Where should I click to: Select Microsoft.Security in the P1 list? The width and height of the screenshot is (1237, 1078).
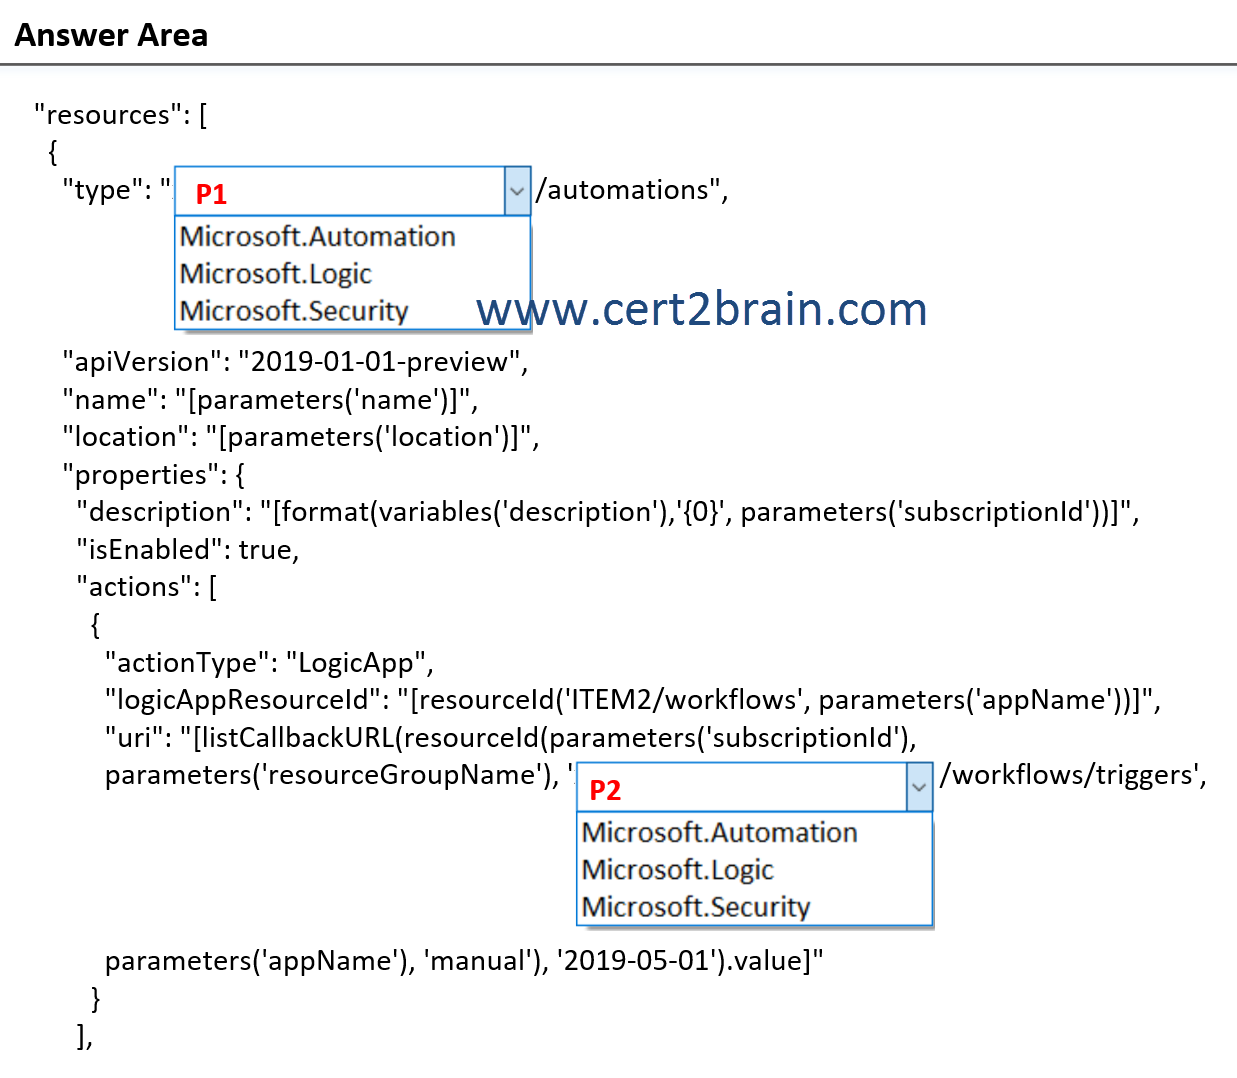[x=294, y=311]
